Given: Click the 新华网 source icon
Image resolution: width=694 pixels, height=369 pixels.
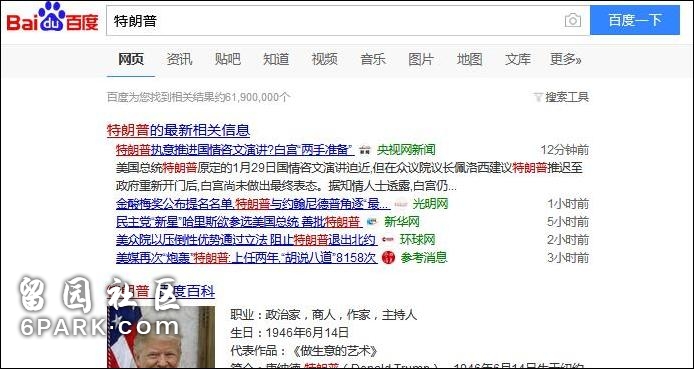Looking at the screenshot, I should pyautogui.click(x=372, y=221).
